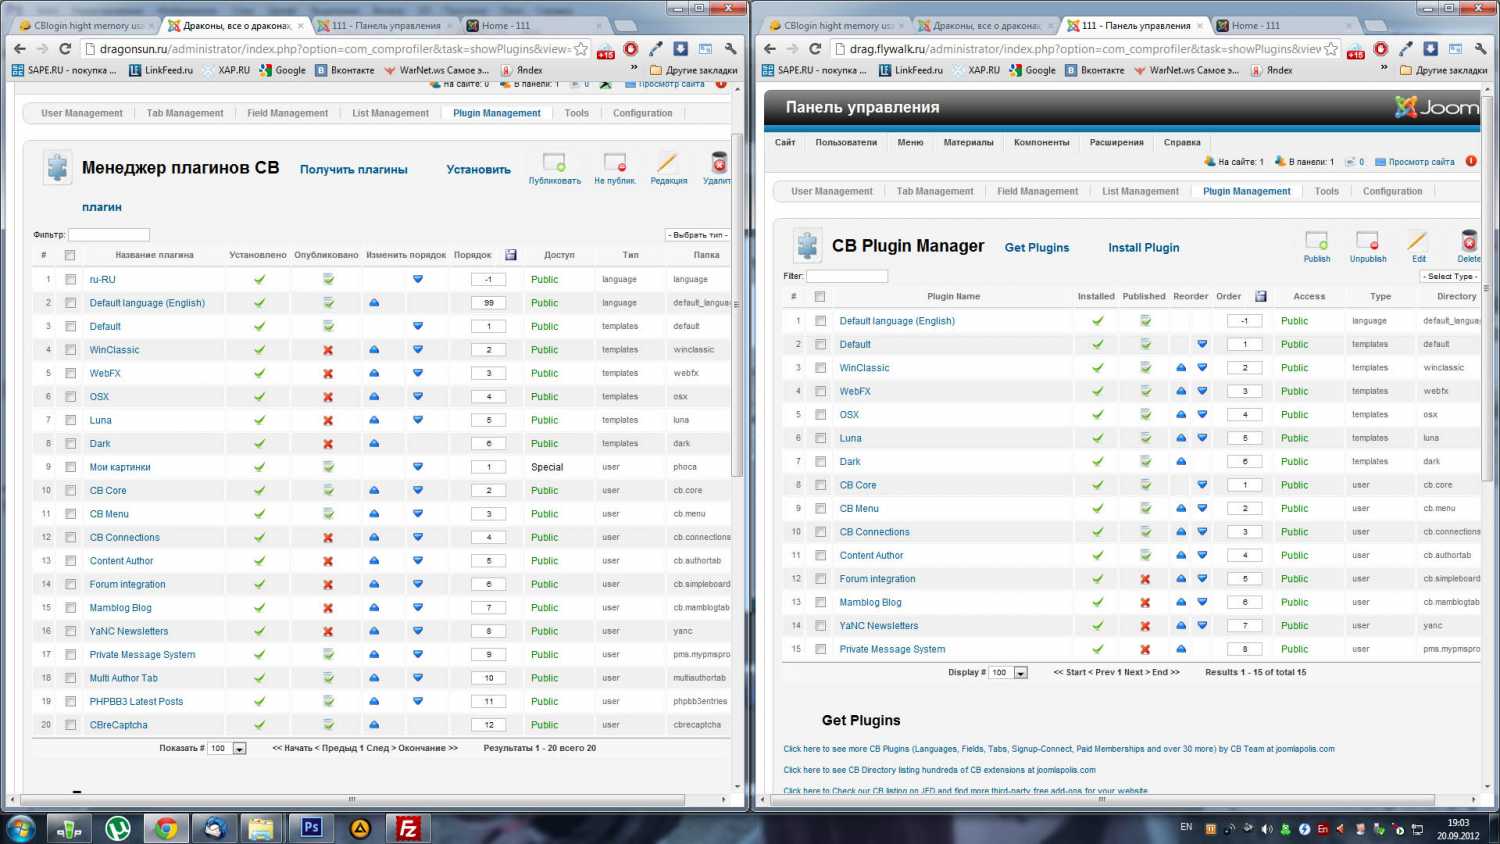Open Mamblog Blog plugin in left window
The width and height of the screenshot is (1500, 844).
[x=121, y=608]
